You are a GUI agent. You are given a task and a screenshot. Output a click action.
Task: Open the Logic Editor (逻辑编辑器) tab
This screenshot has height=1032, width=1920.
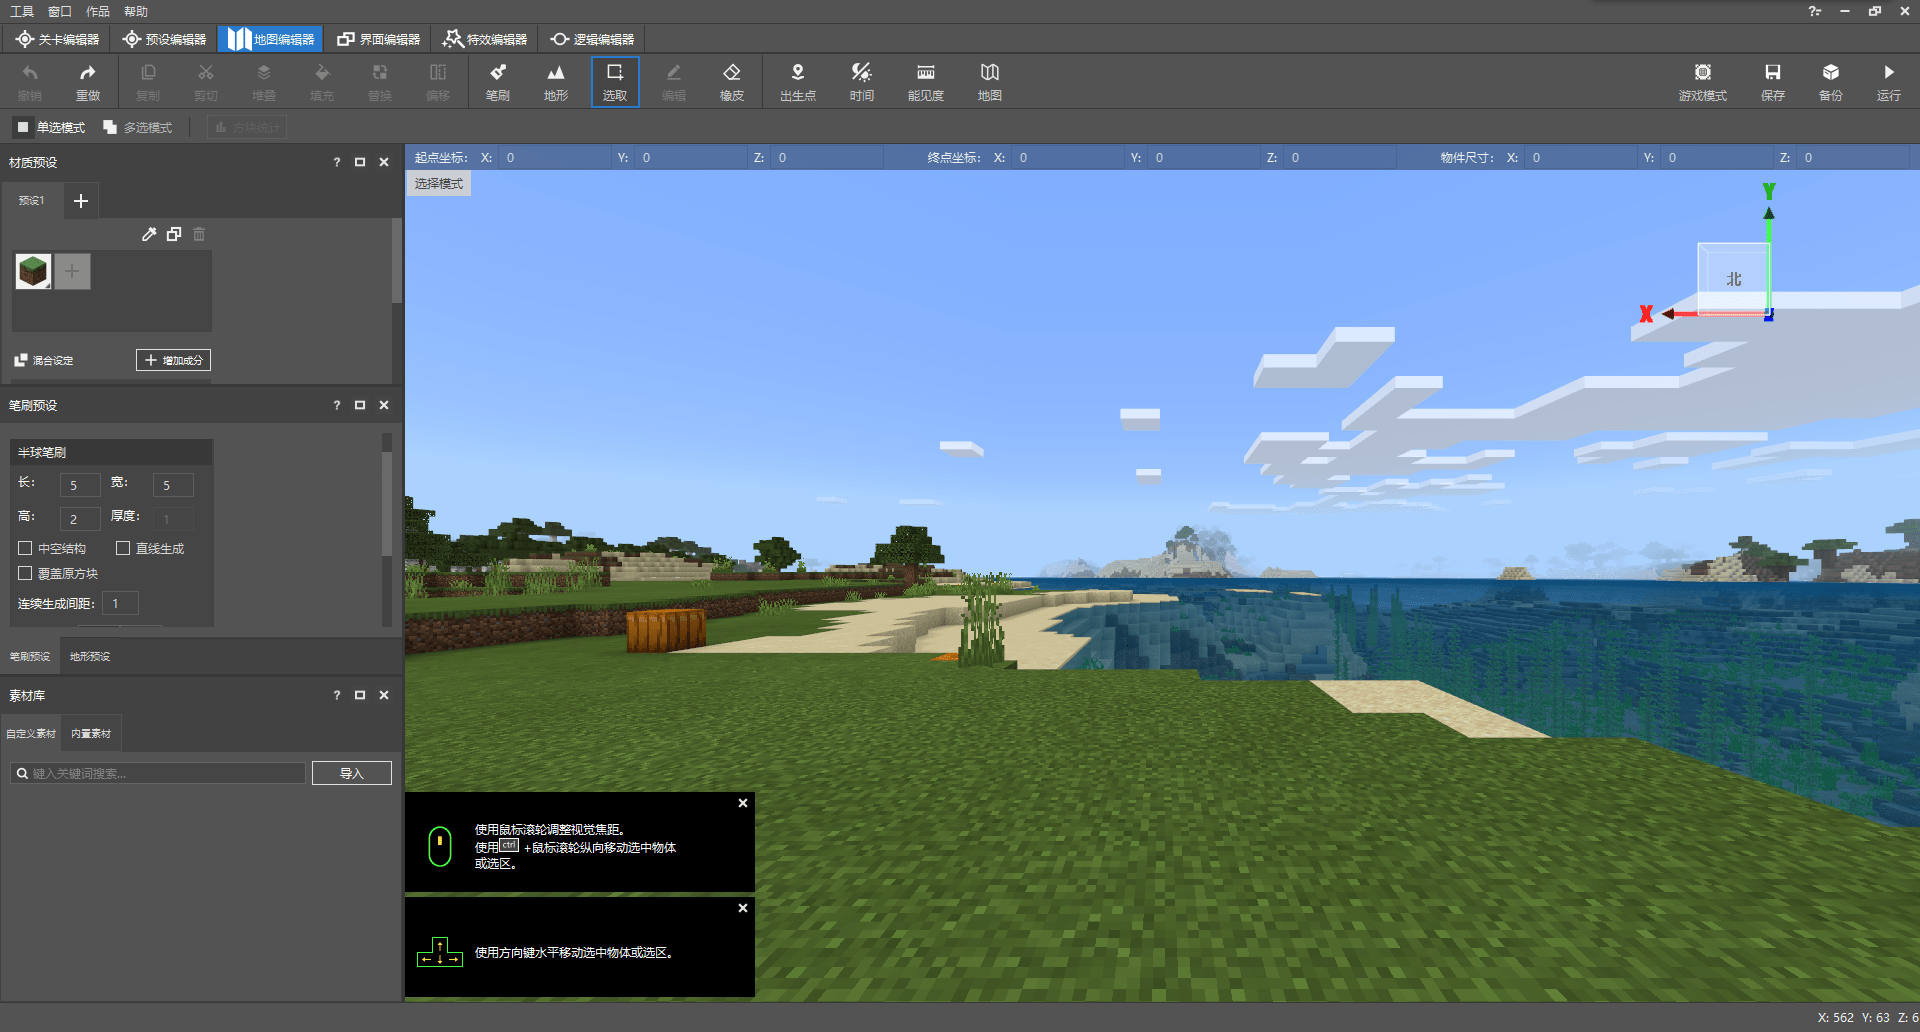592,39
